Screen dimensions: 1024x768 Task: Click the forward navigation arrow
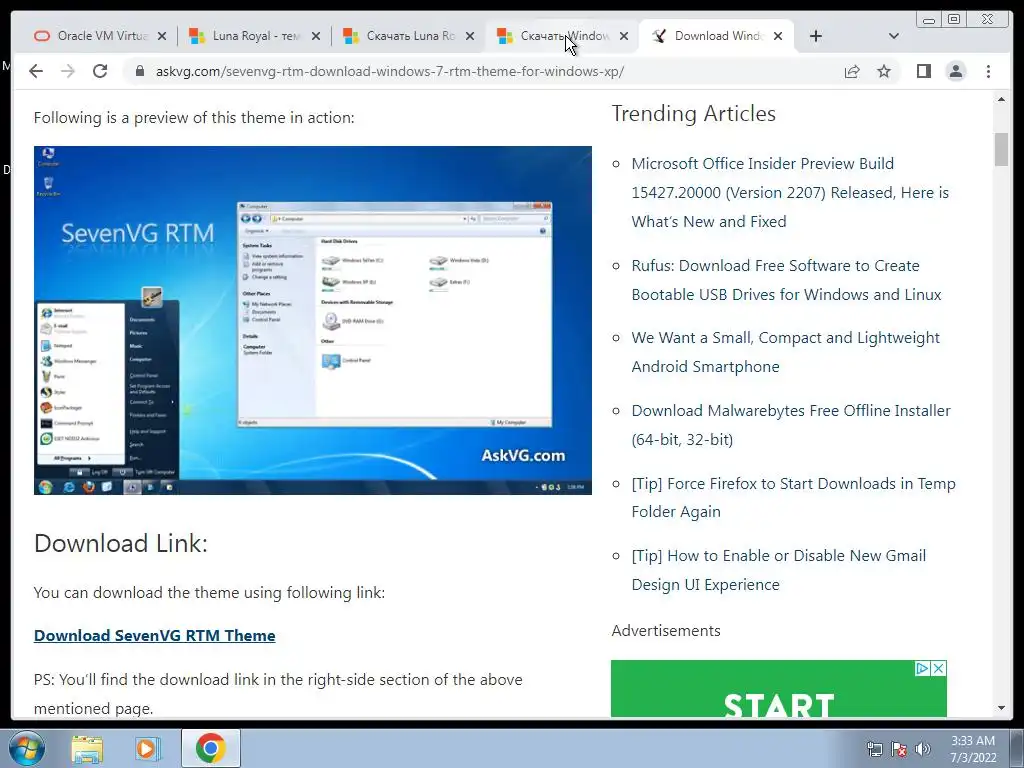(68, 71)
